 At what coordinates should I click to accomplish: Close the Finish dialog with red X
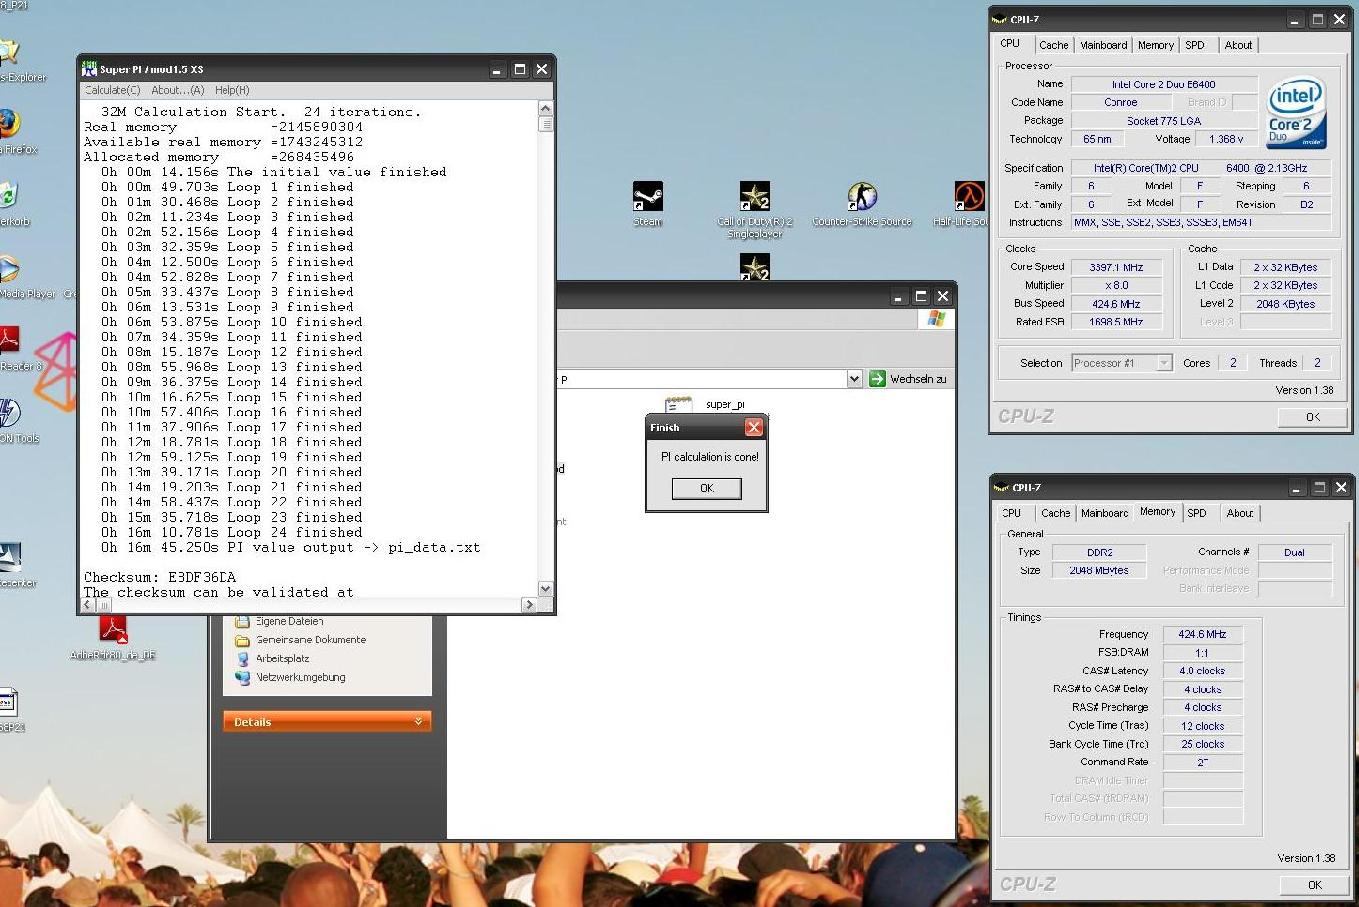coord(754,427)
